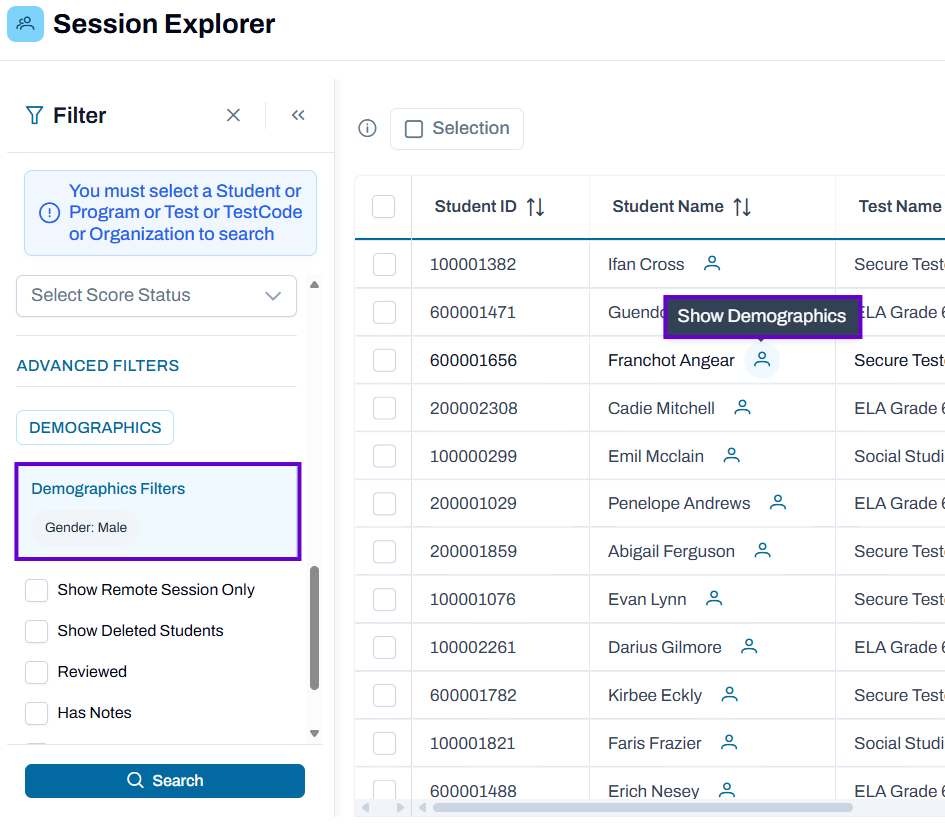Click the Session Explorer app logo icon
Image resolution: width=945 pixels, height=824 pixels.
(x=25, y=24)
